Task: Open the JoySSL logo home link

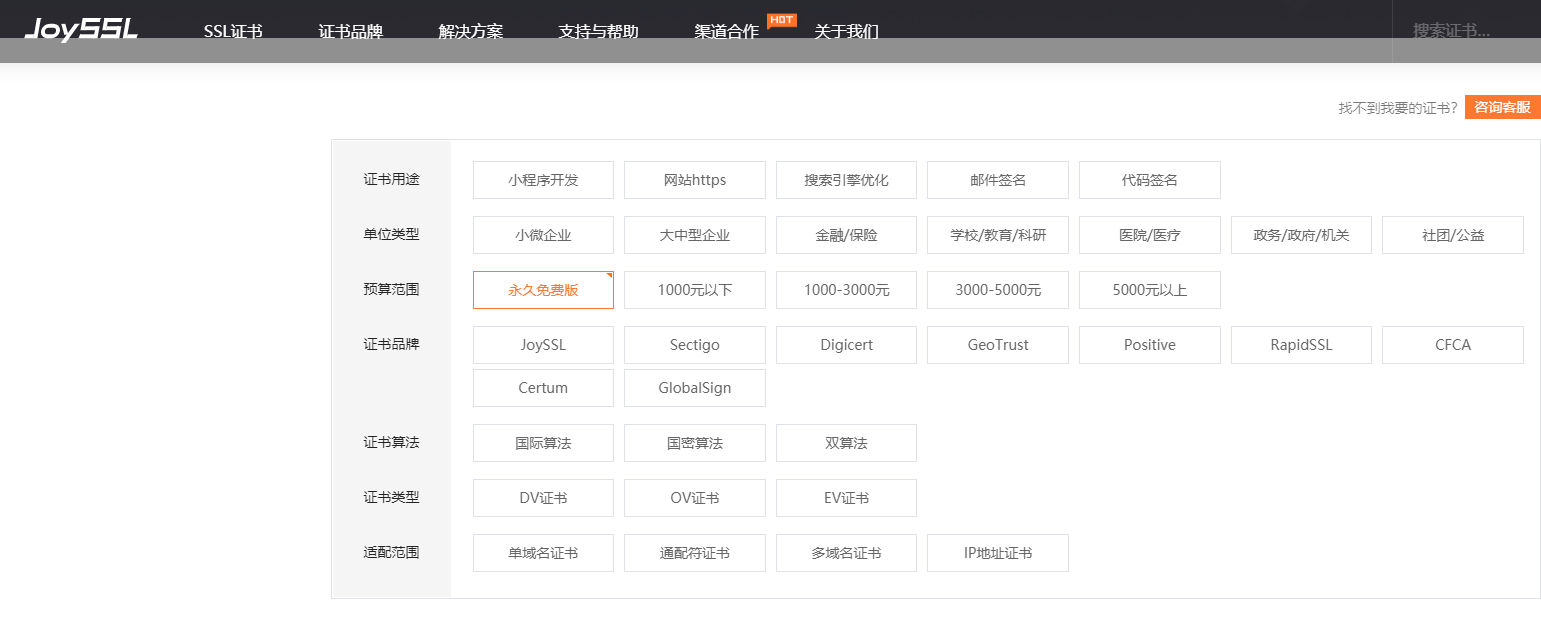Action: point(81,30)
